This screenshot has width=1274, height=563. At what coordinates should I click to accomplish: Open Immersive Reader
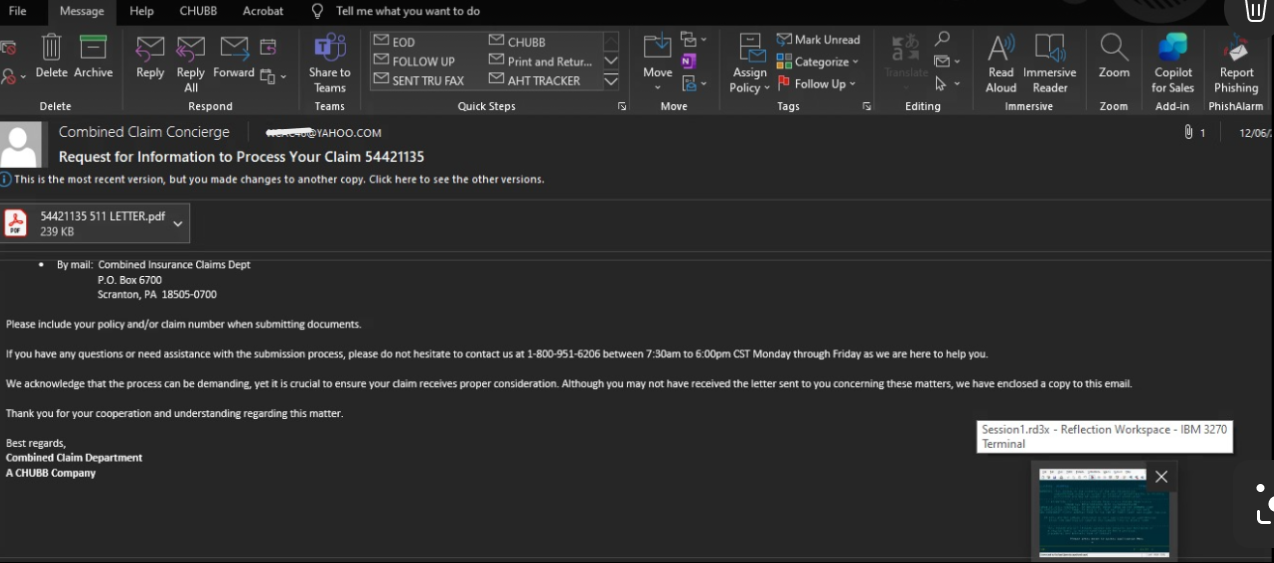click(x=1050, y=63)
